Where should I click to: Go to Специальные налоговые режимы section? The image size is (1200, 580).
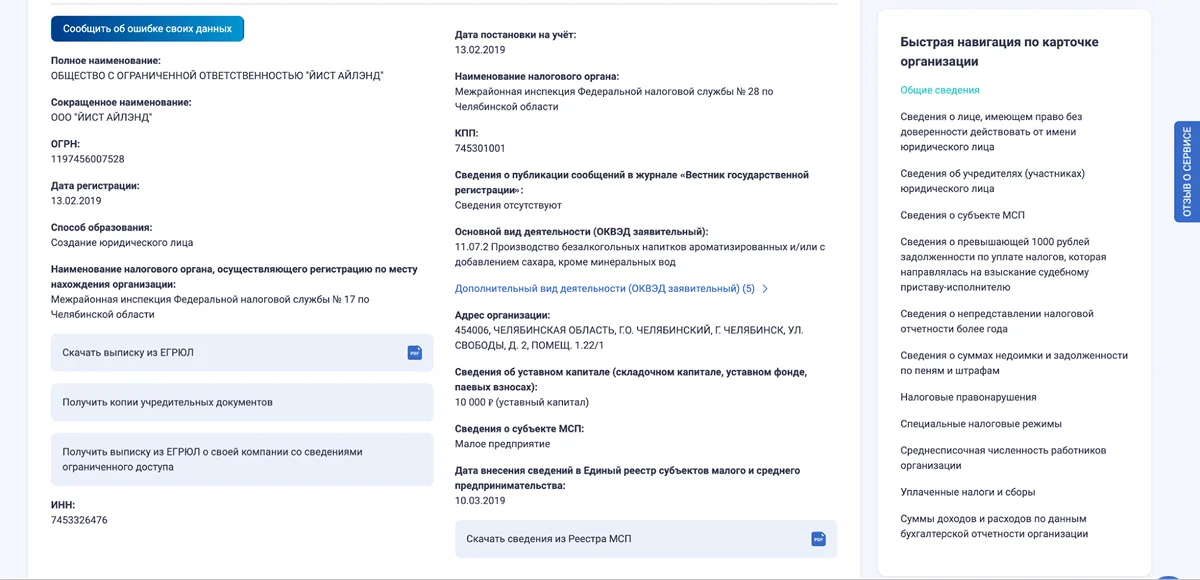point(981,424)
